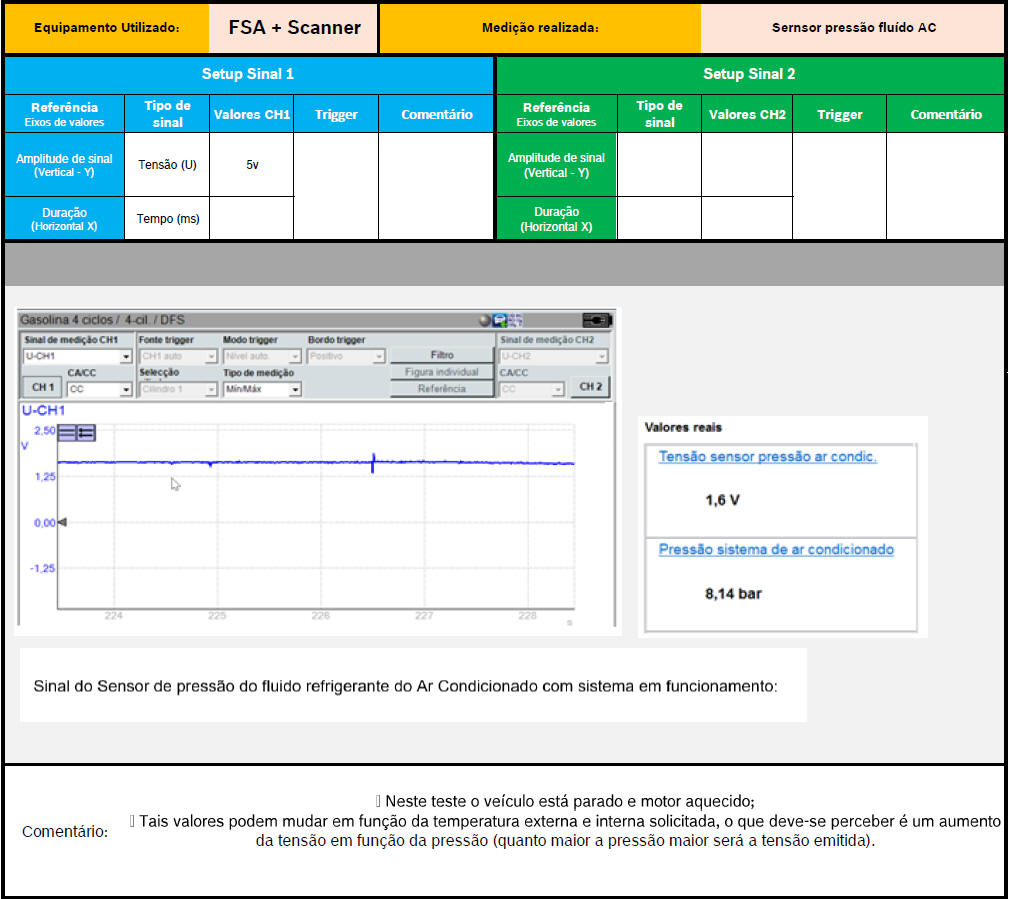
Task: Click the battery/device icon in the title bar
Action: click(x=596, y=320)
